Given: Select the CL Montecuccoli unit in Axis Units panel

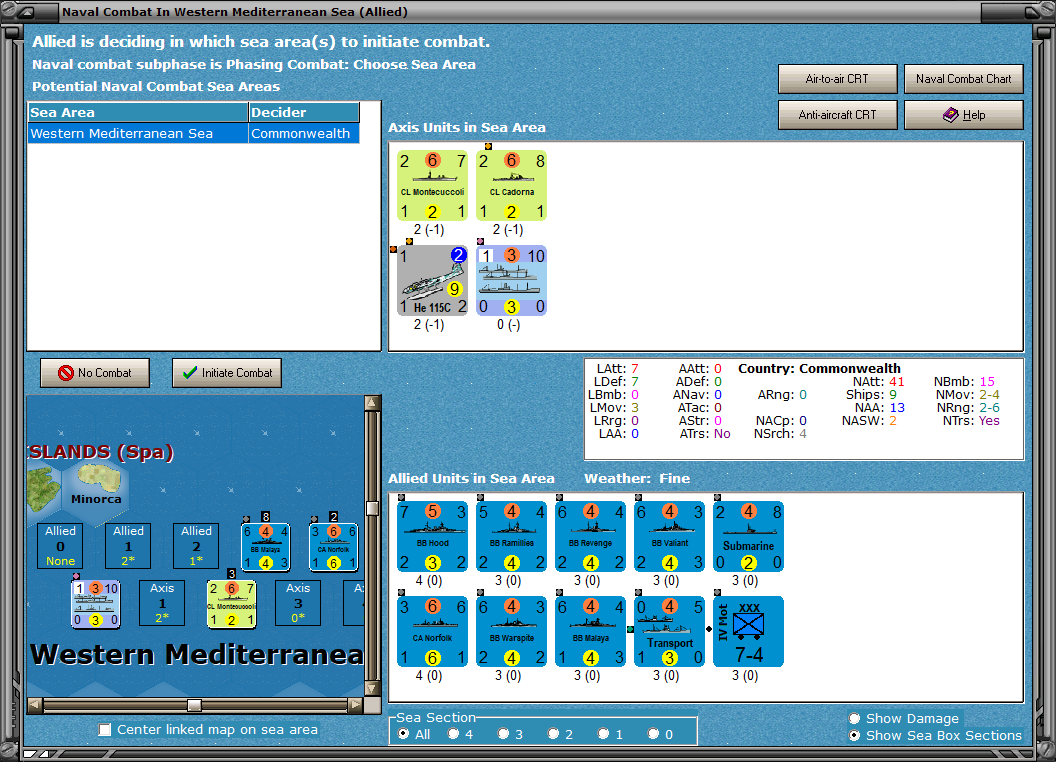Looking at the screenshot, I should click(432, 185).
